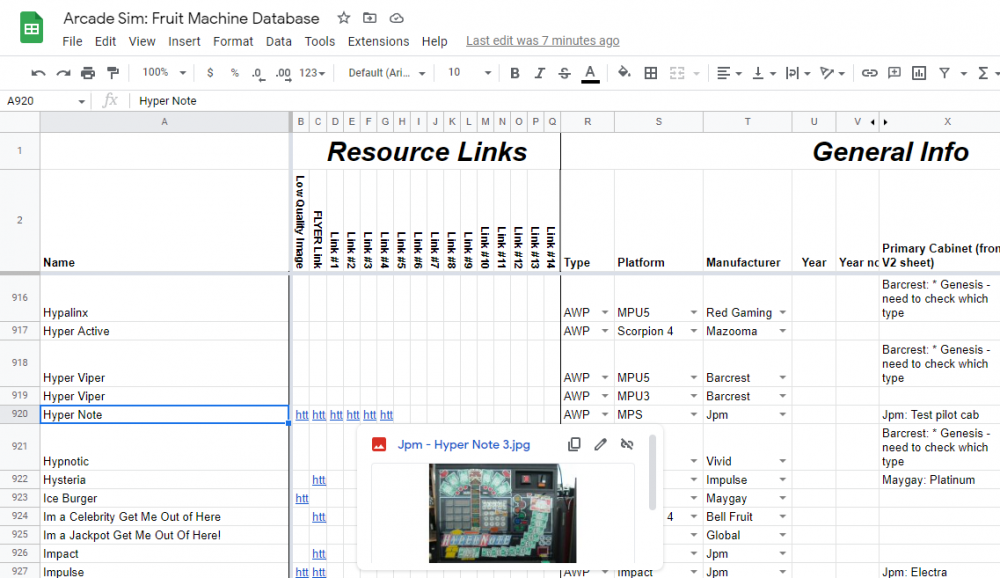Print the spreadsheet
The width and height of the screenshot is (1000, 578).
[88, 73]
